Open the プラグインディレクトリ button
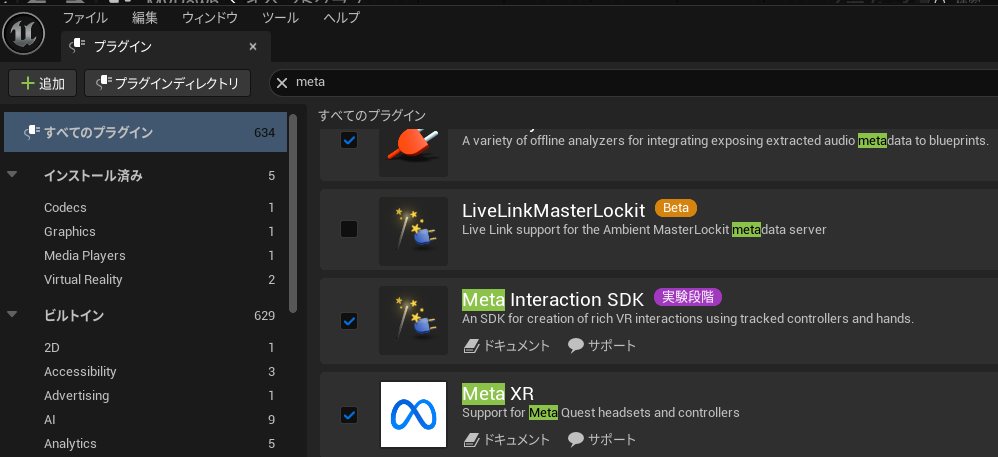The height and width of the screenshot is (457, 998). (x=167, y=83)
